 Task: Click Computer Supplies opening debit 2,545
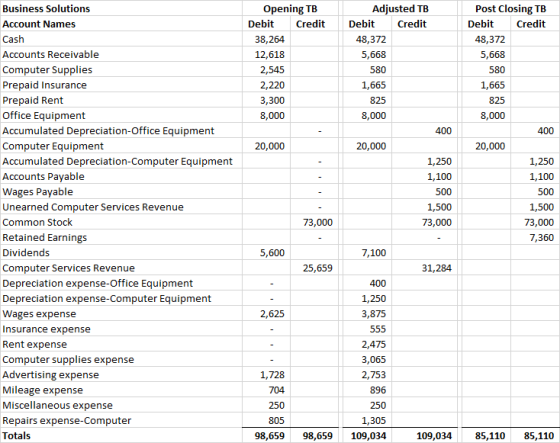pyautogui.click(x=272, y=70)
